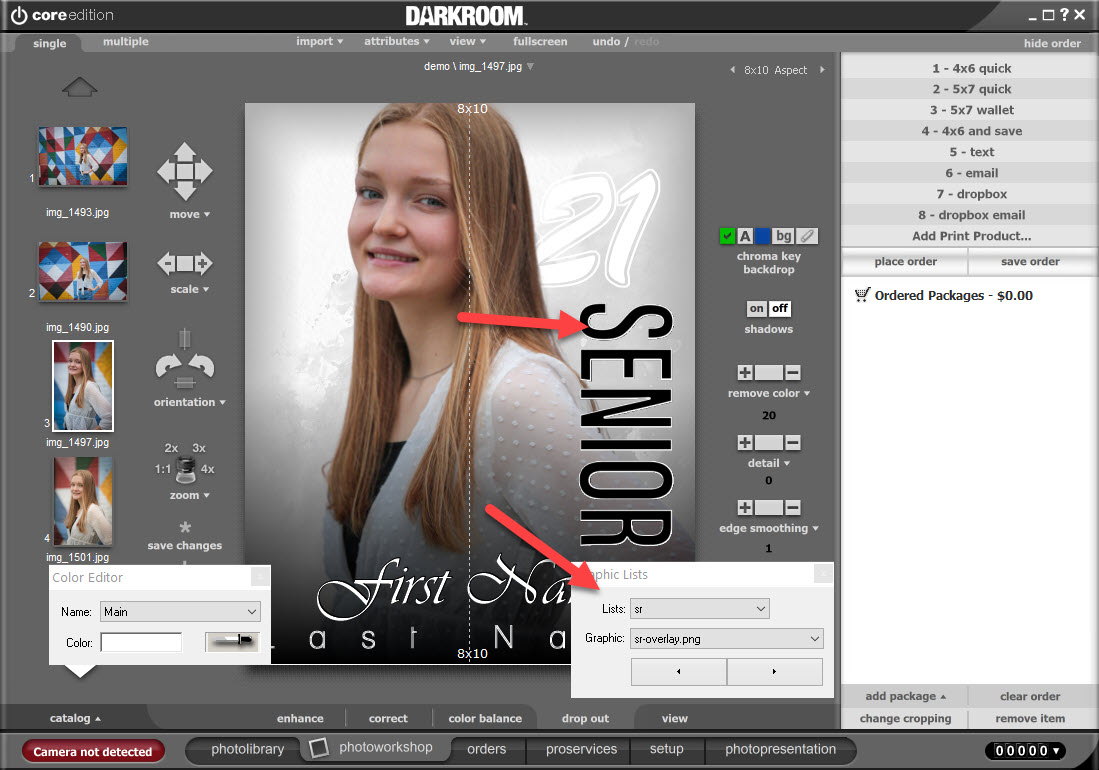Image resolution: width=1099 pixels, height=770 pixels.
Task: Open the photolibrary tab
Action: click(x=247, y=749)
